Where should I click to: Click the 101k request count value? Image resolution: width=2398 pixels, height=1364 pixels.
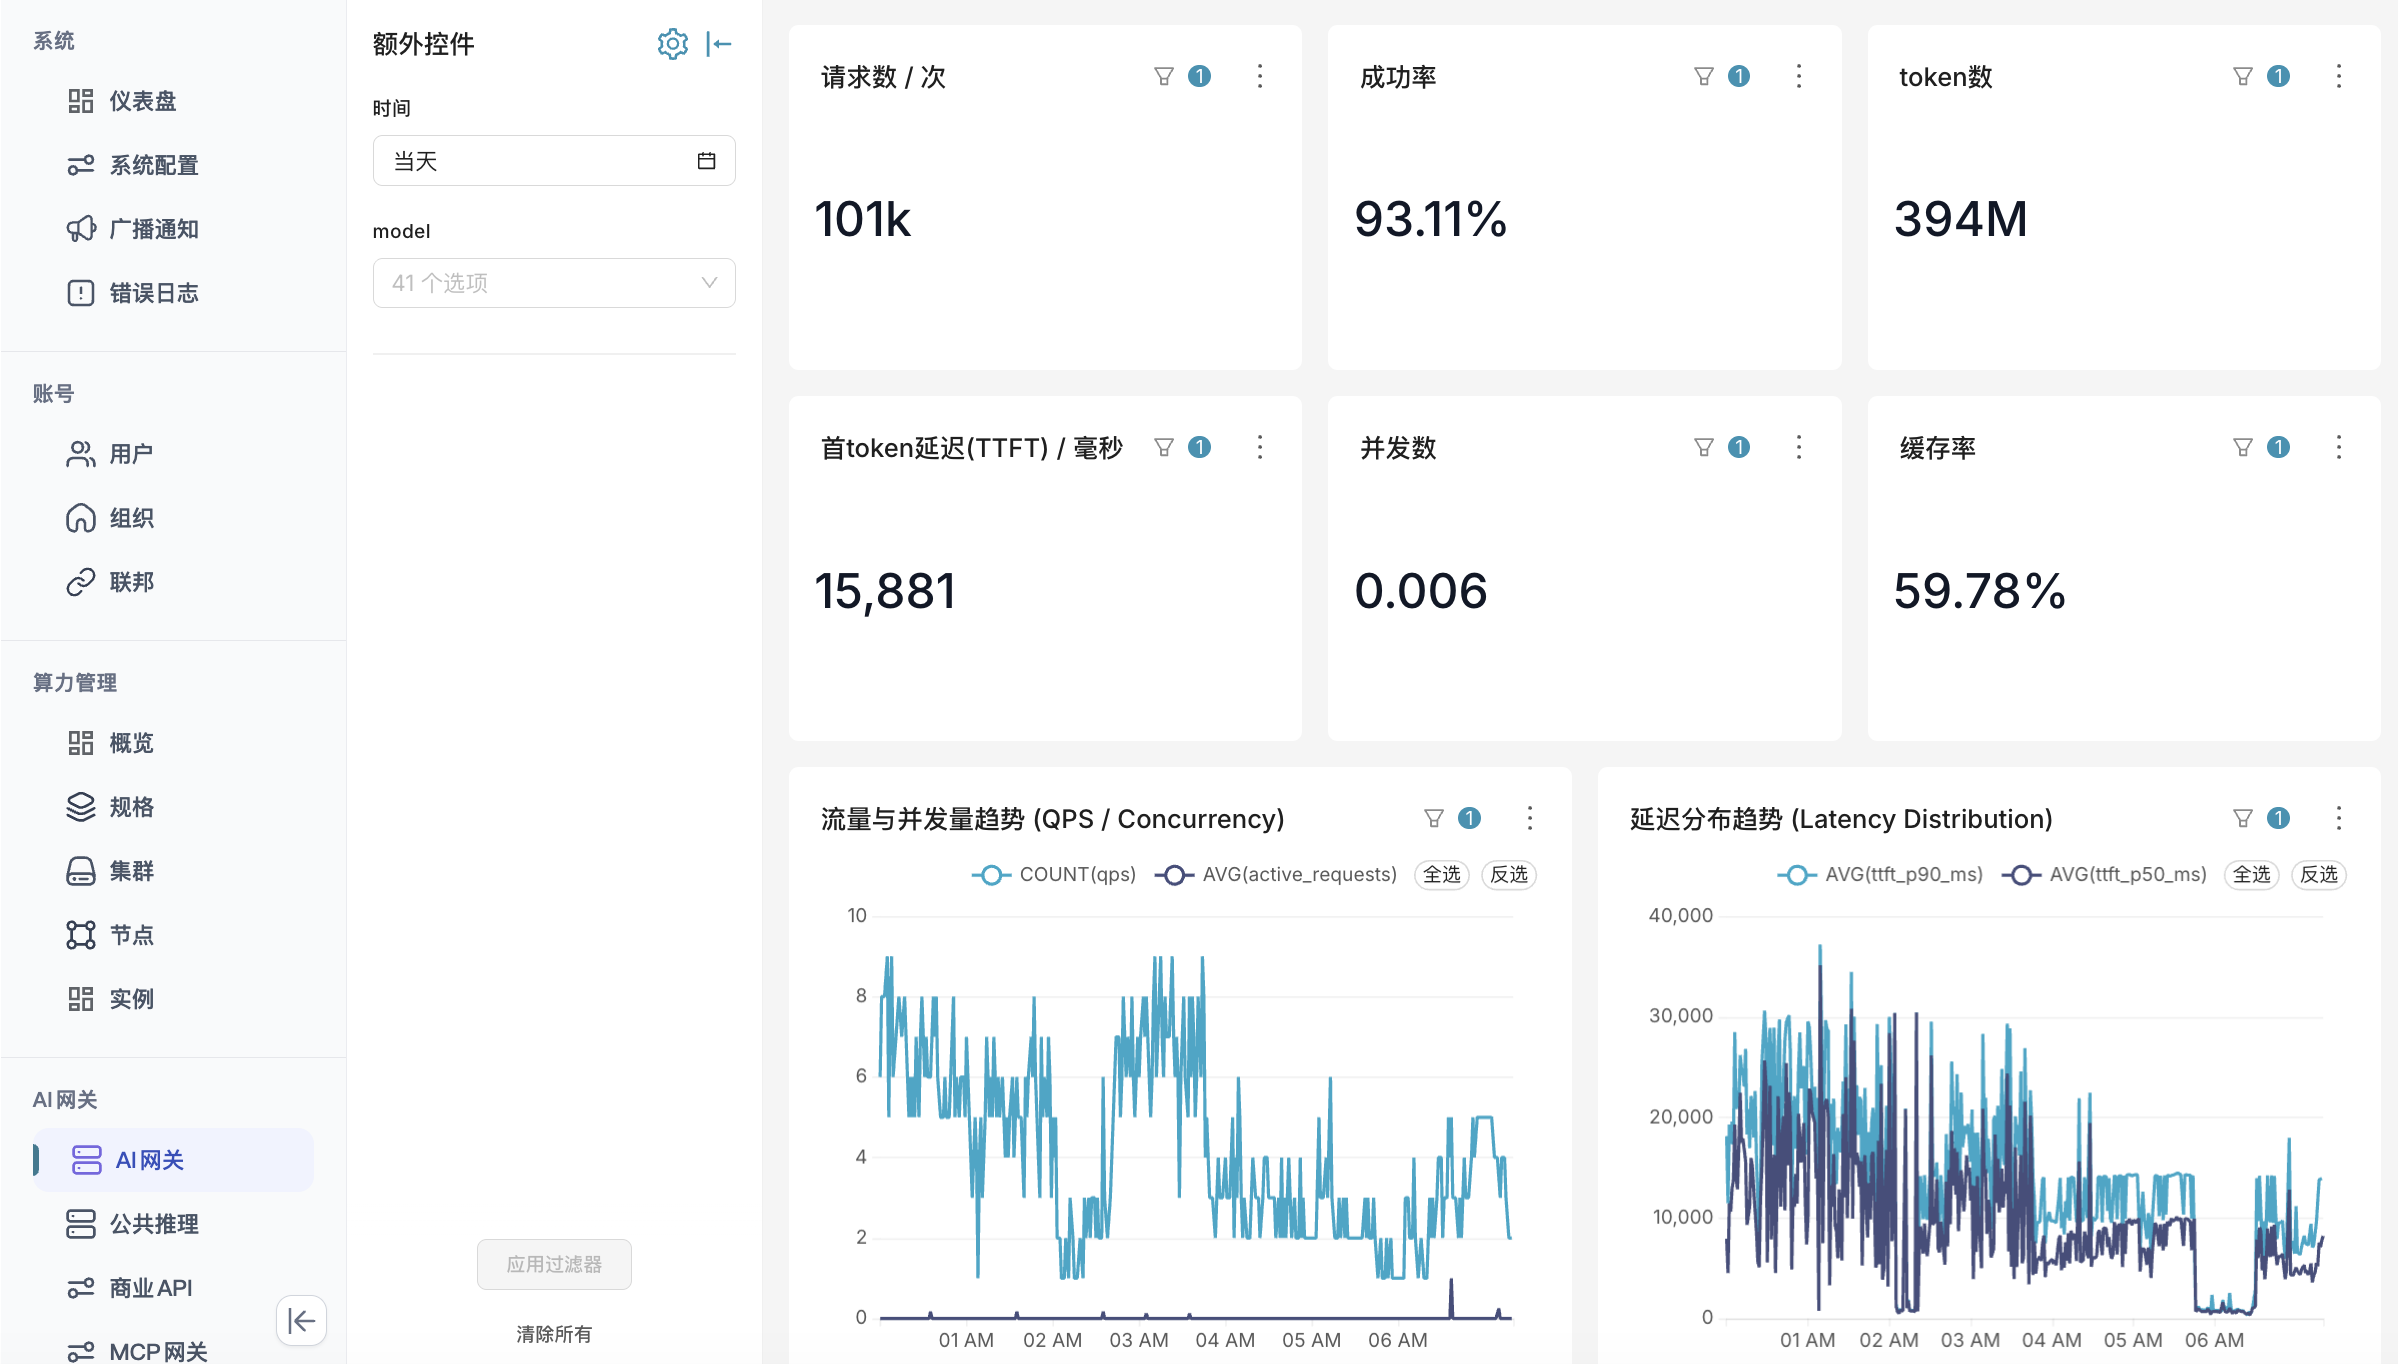[863, 219]
